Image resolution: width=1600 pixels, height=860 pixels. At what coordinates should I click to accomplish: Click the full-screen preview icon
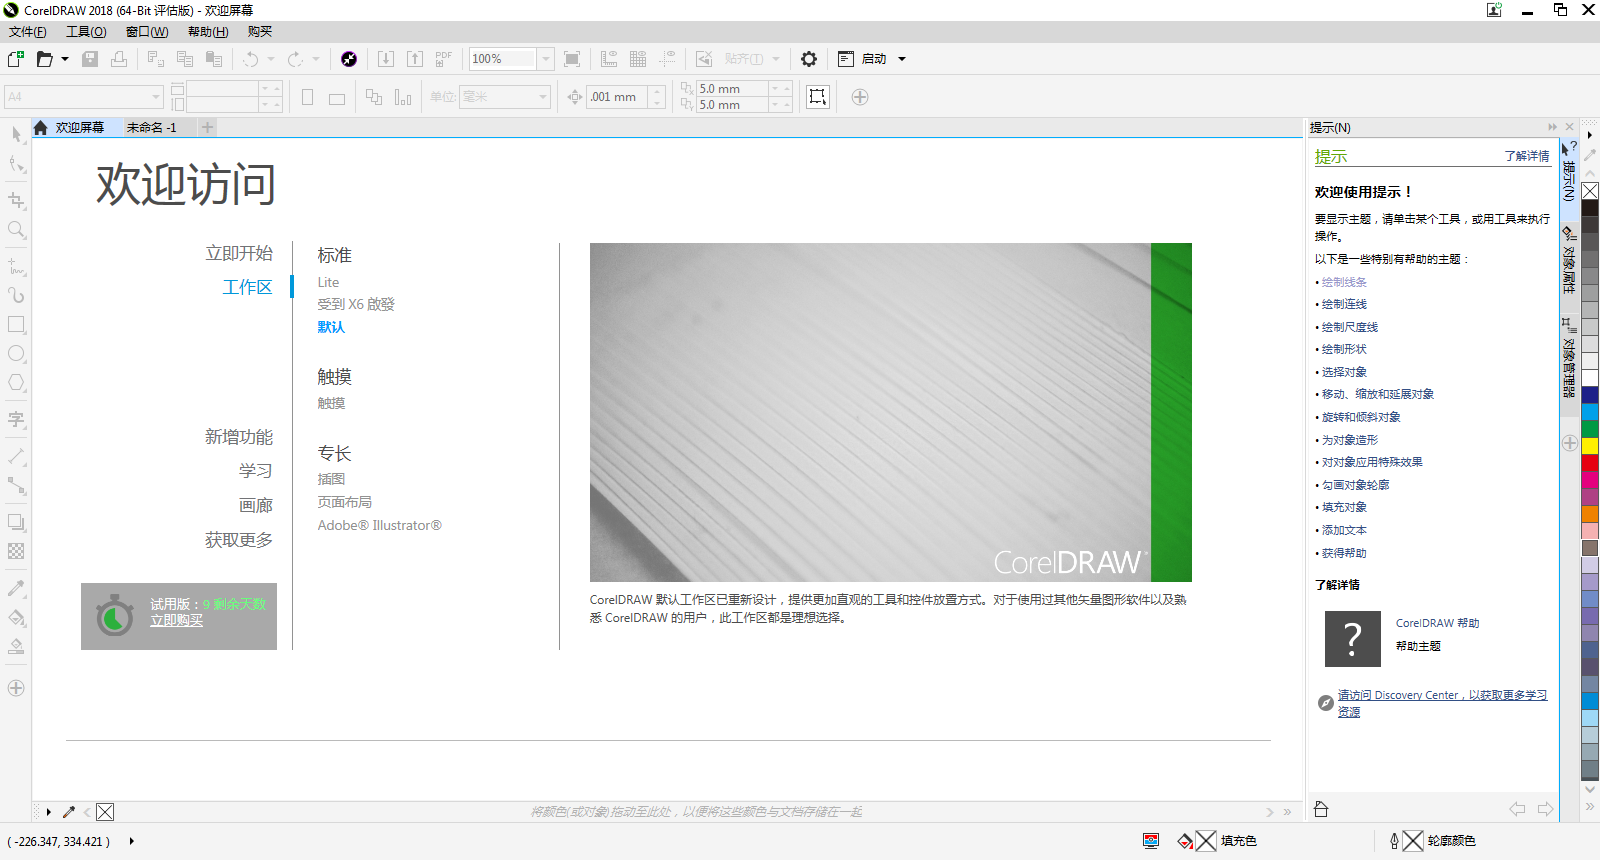(572, 59)
